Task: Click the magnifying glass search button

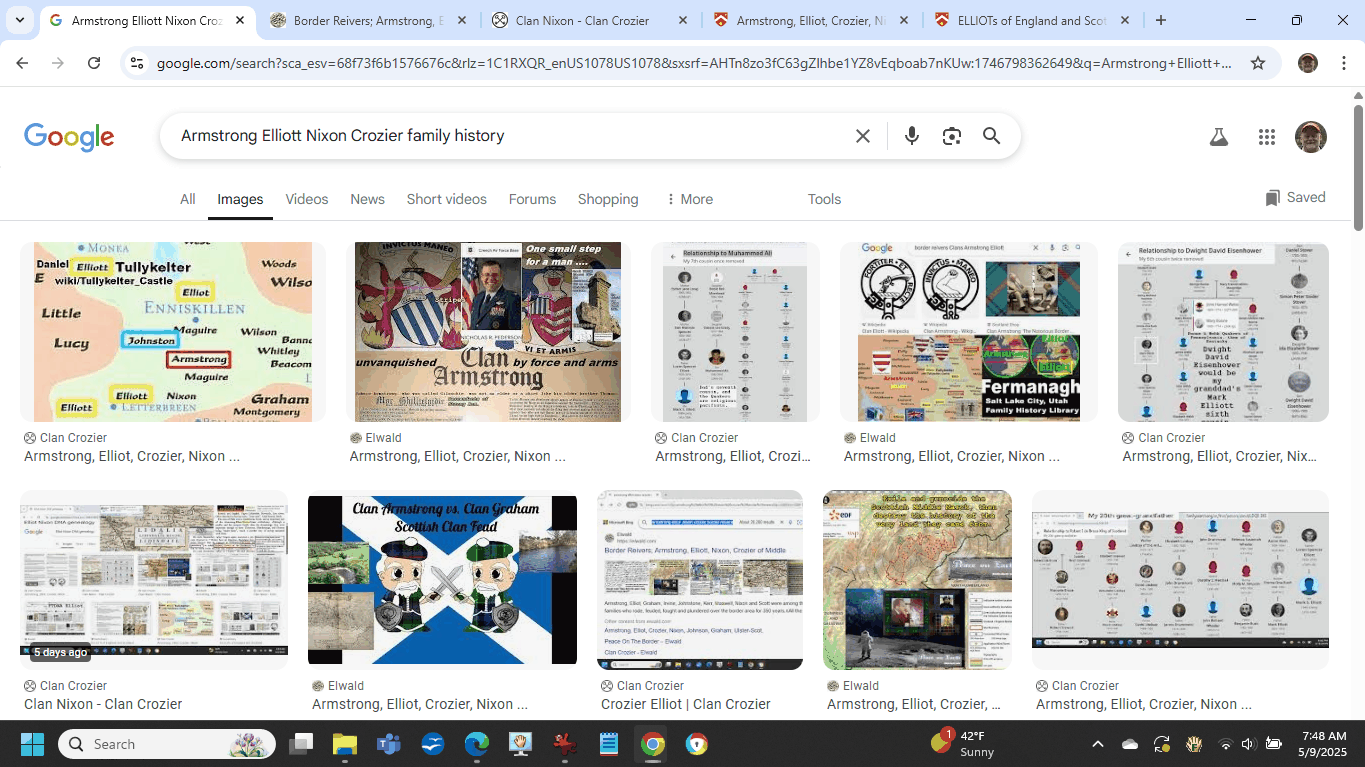Action: point(991,136)
